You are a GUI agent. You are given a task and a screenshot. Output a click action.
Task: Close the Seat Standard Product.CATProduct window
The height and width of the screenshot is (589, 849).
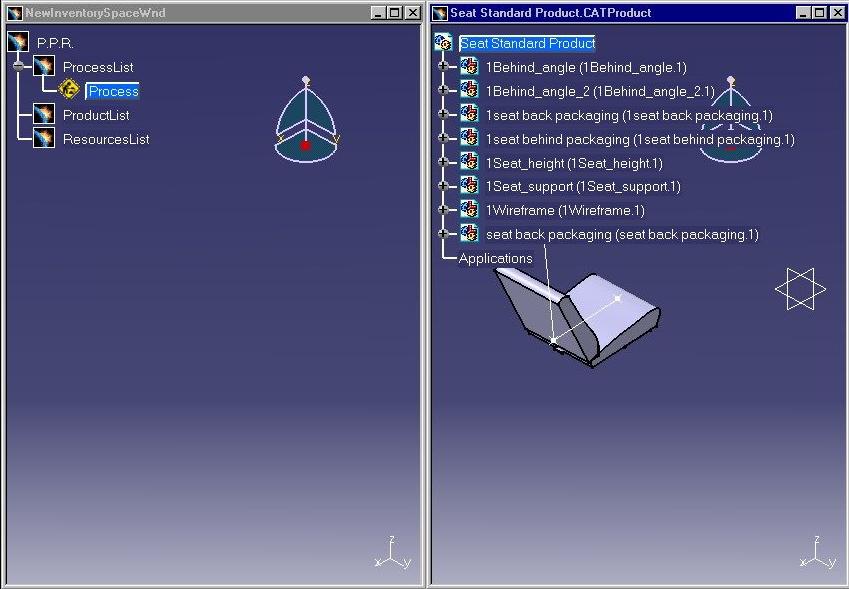coord(838,12)
